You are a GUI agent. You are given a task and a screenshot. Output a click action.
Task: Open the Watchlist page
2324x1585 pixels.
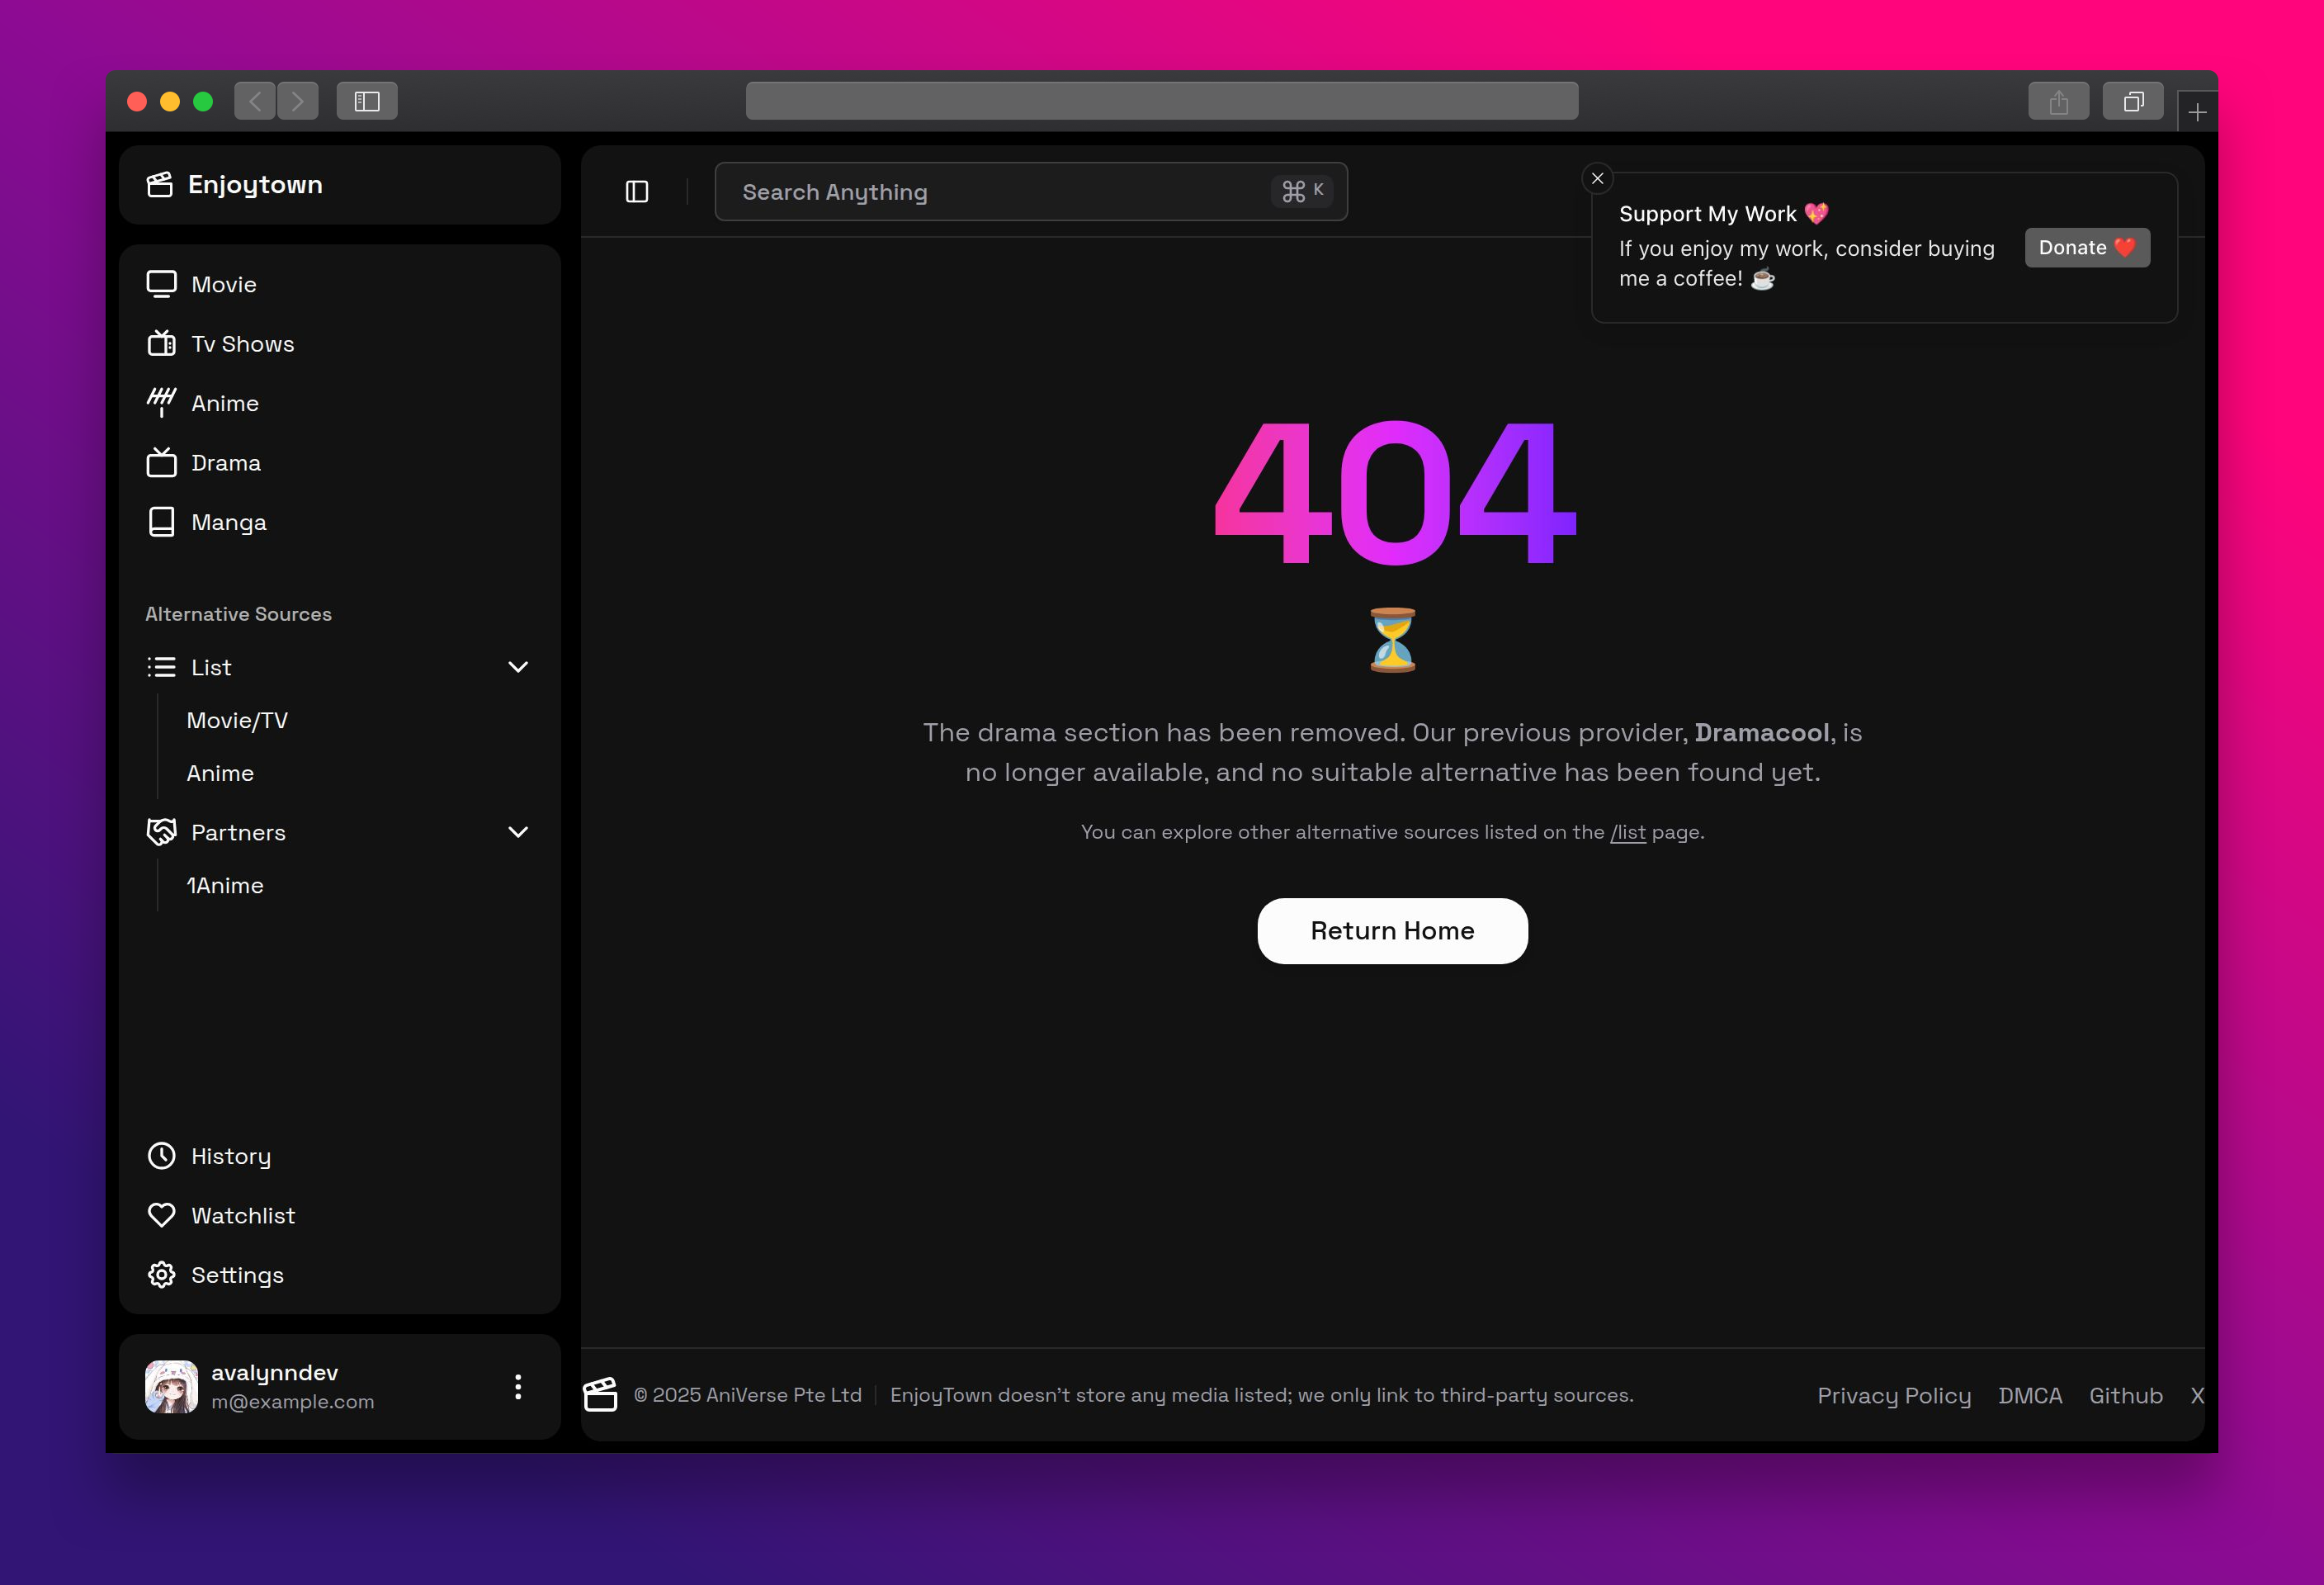point(340,1216)
